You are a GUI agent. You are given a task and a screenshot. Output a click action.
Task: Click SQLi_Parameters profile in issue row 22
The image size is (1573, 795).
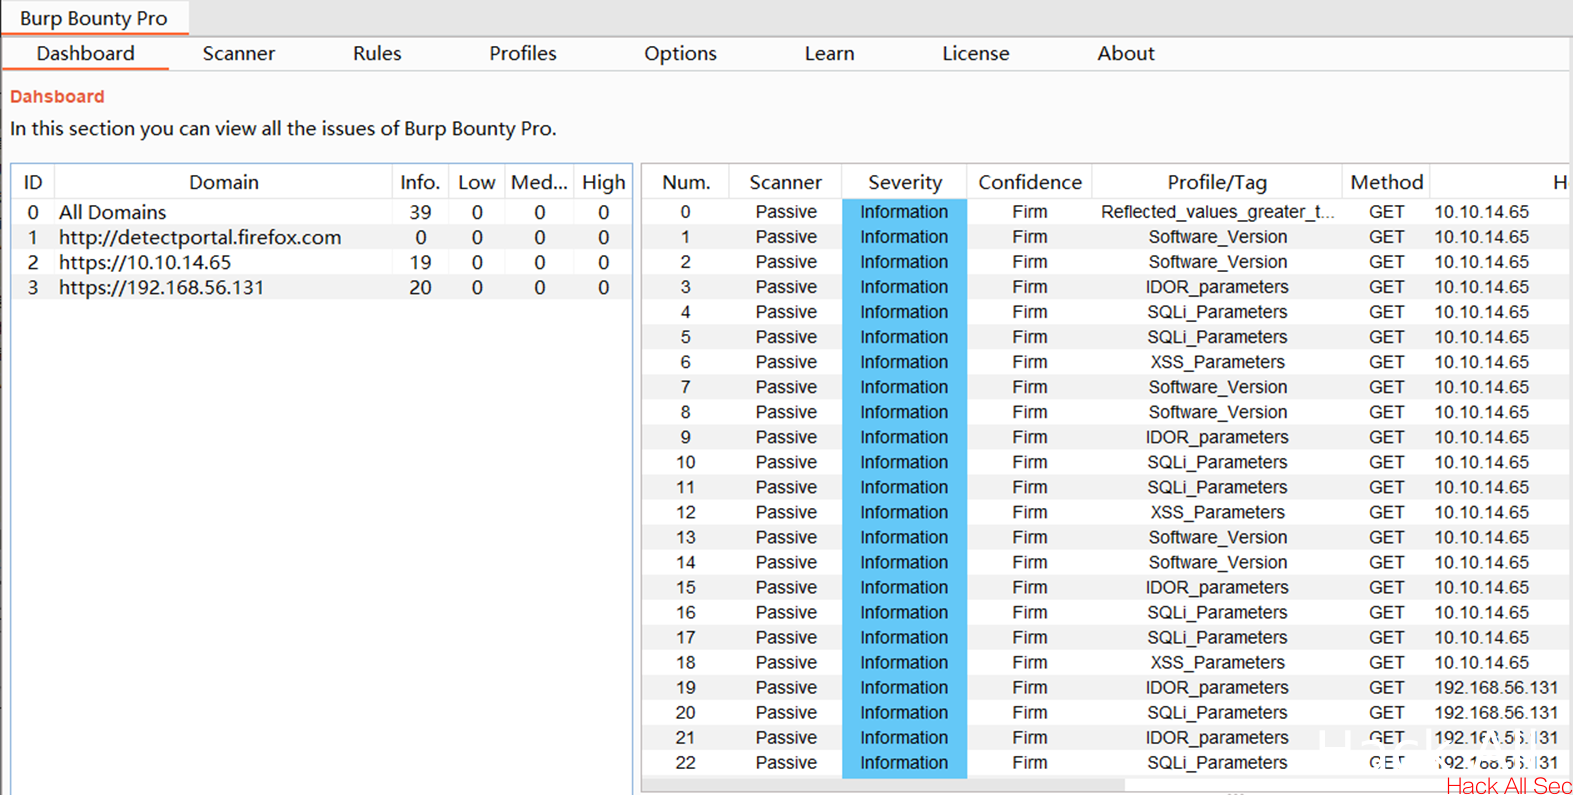tap(1217, 762)
